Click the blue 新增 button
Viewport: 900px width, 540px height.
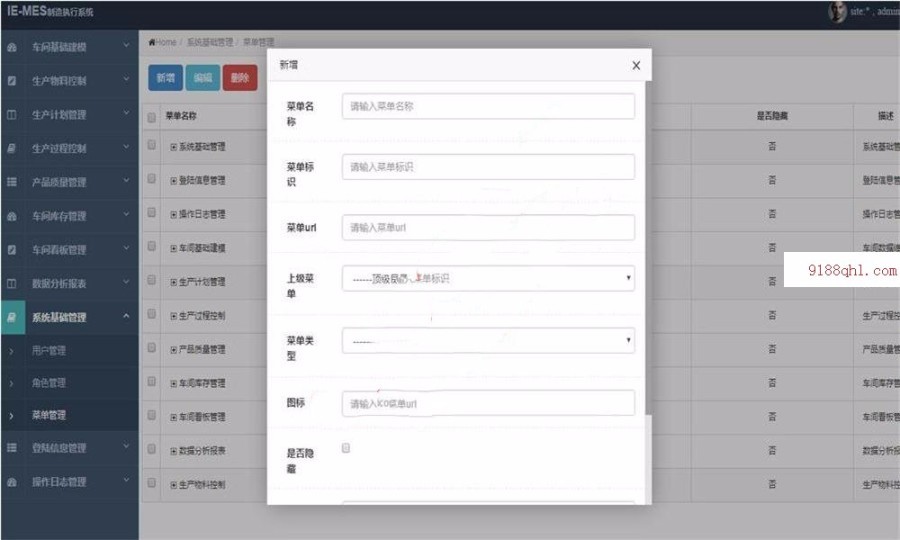pos(165,77)
